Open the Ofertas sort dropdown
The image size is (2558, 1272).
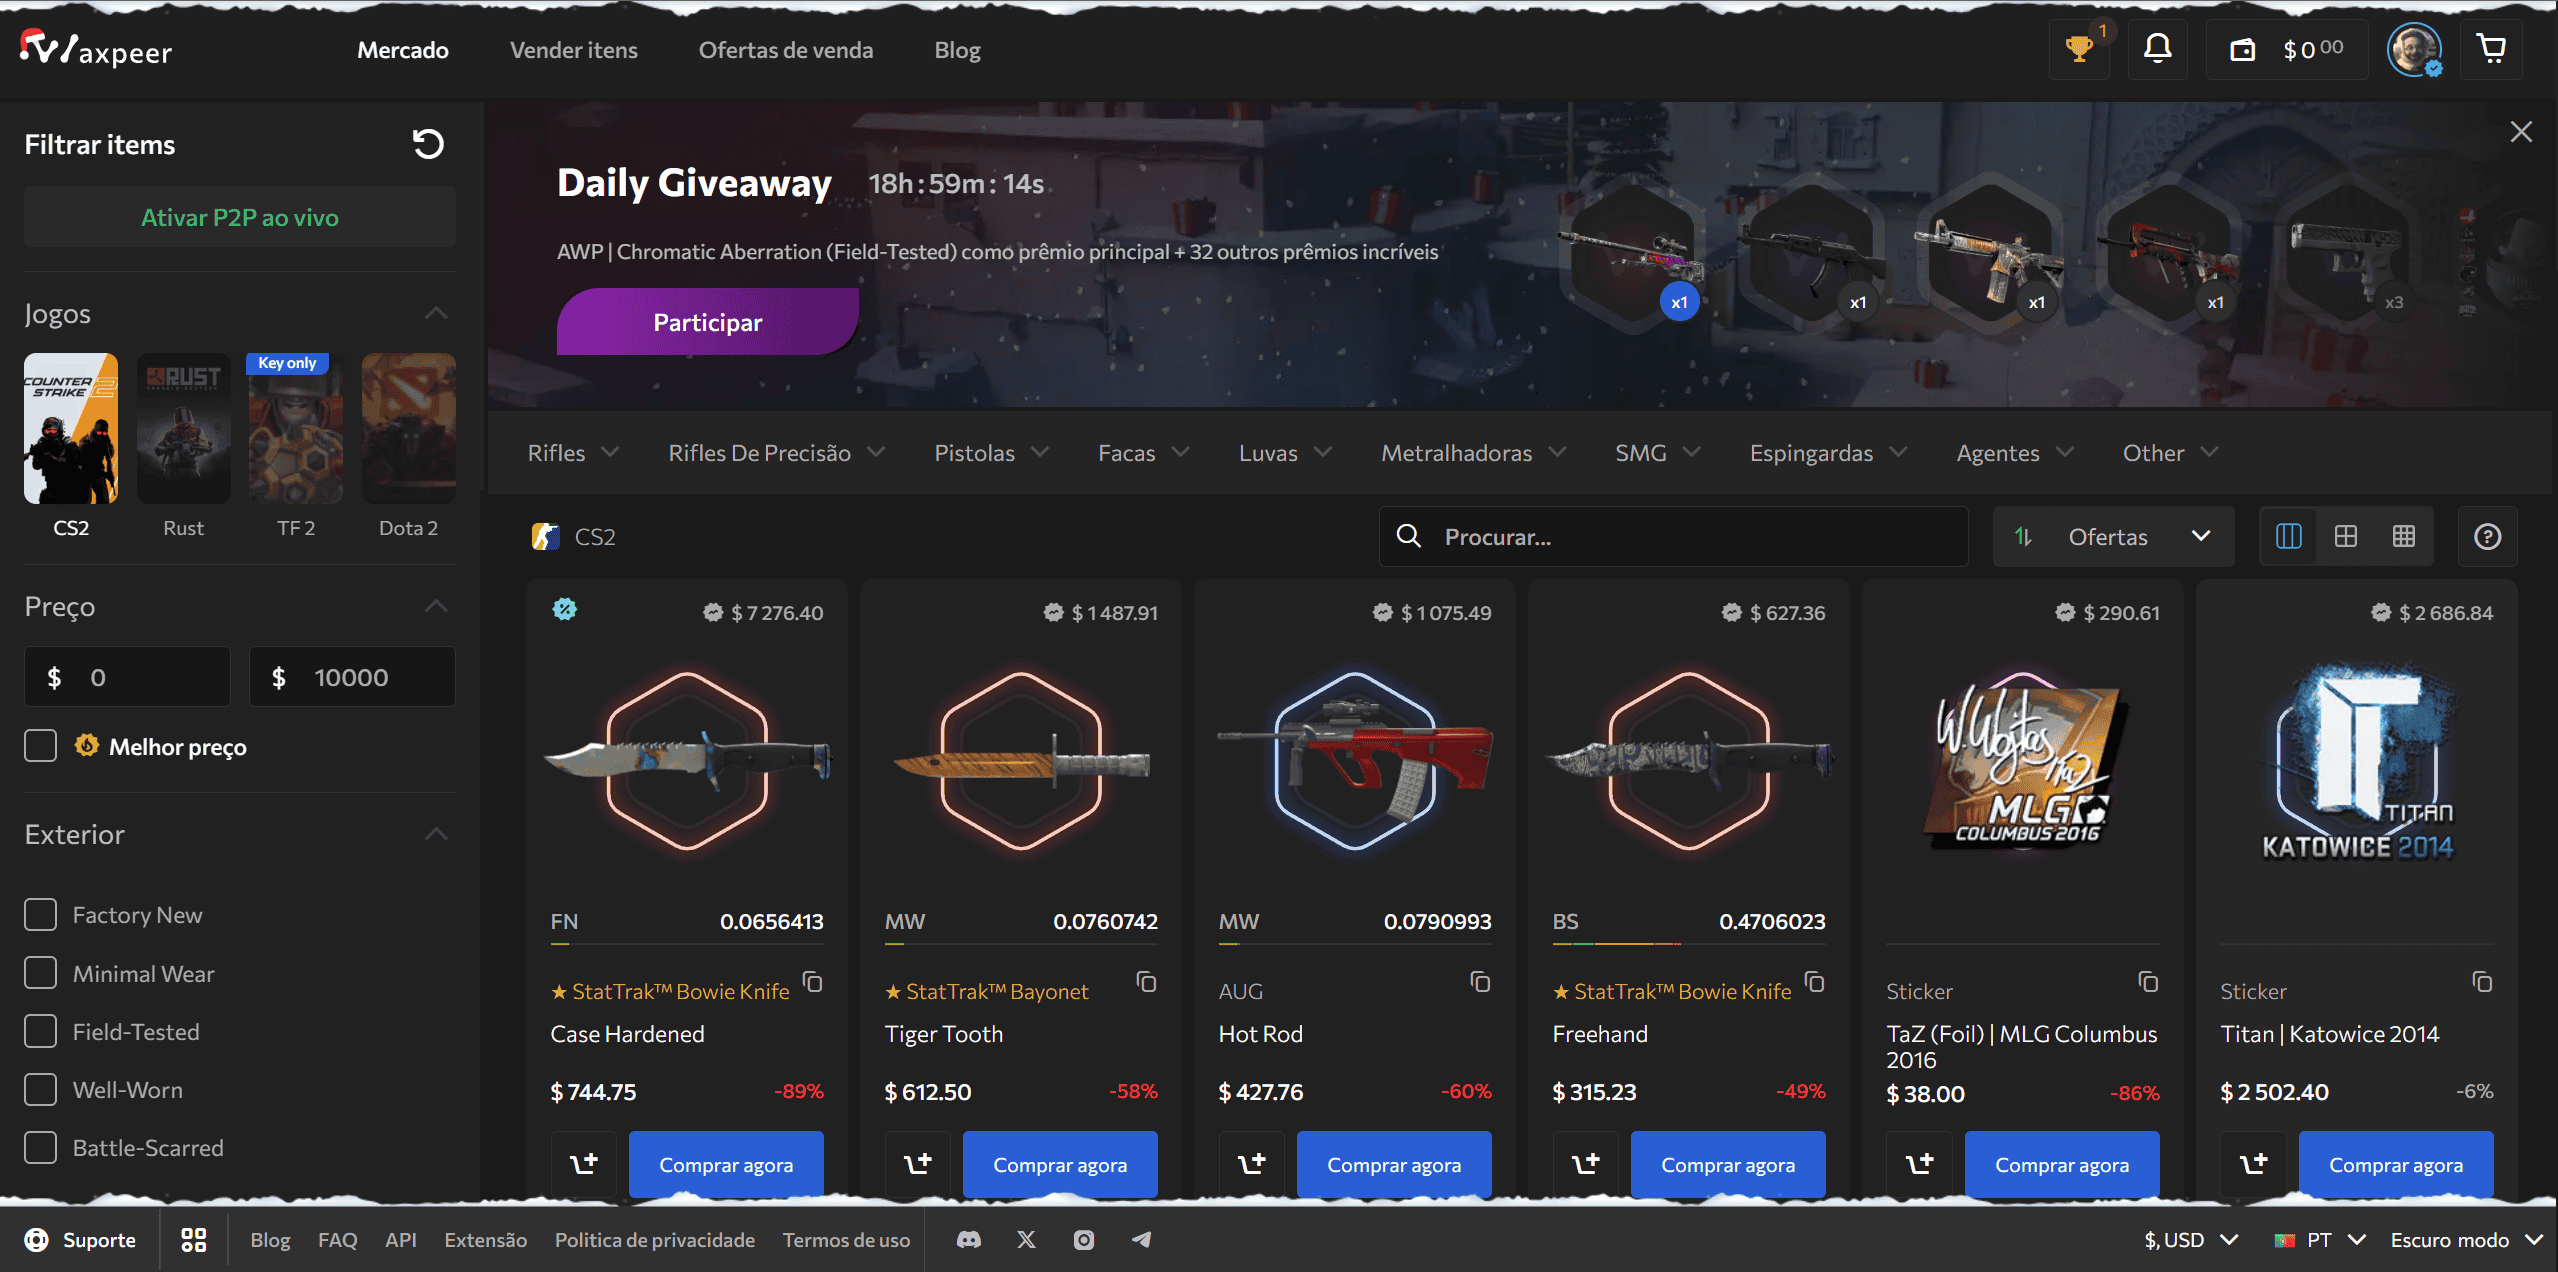point(2113,537)
